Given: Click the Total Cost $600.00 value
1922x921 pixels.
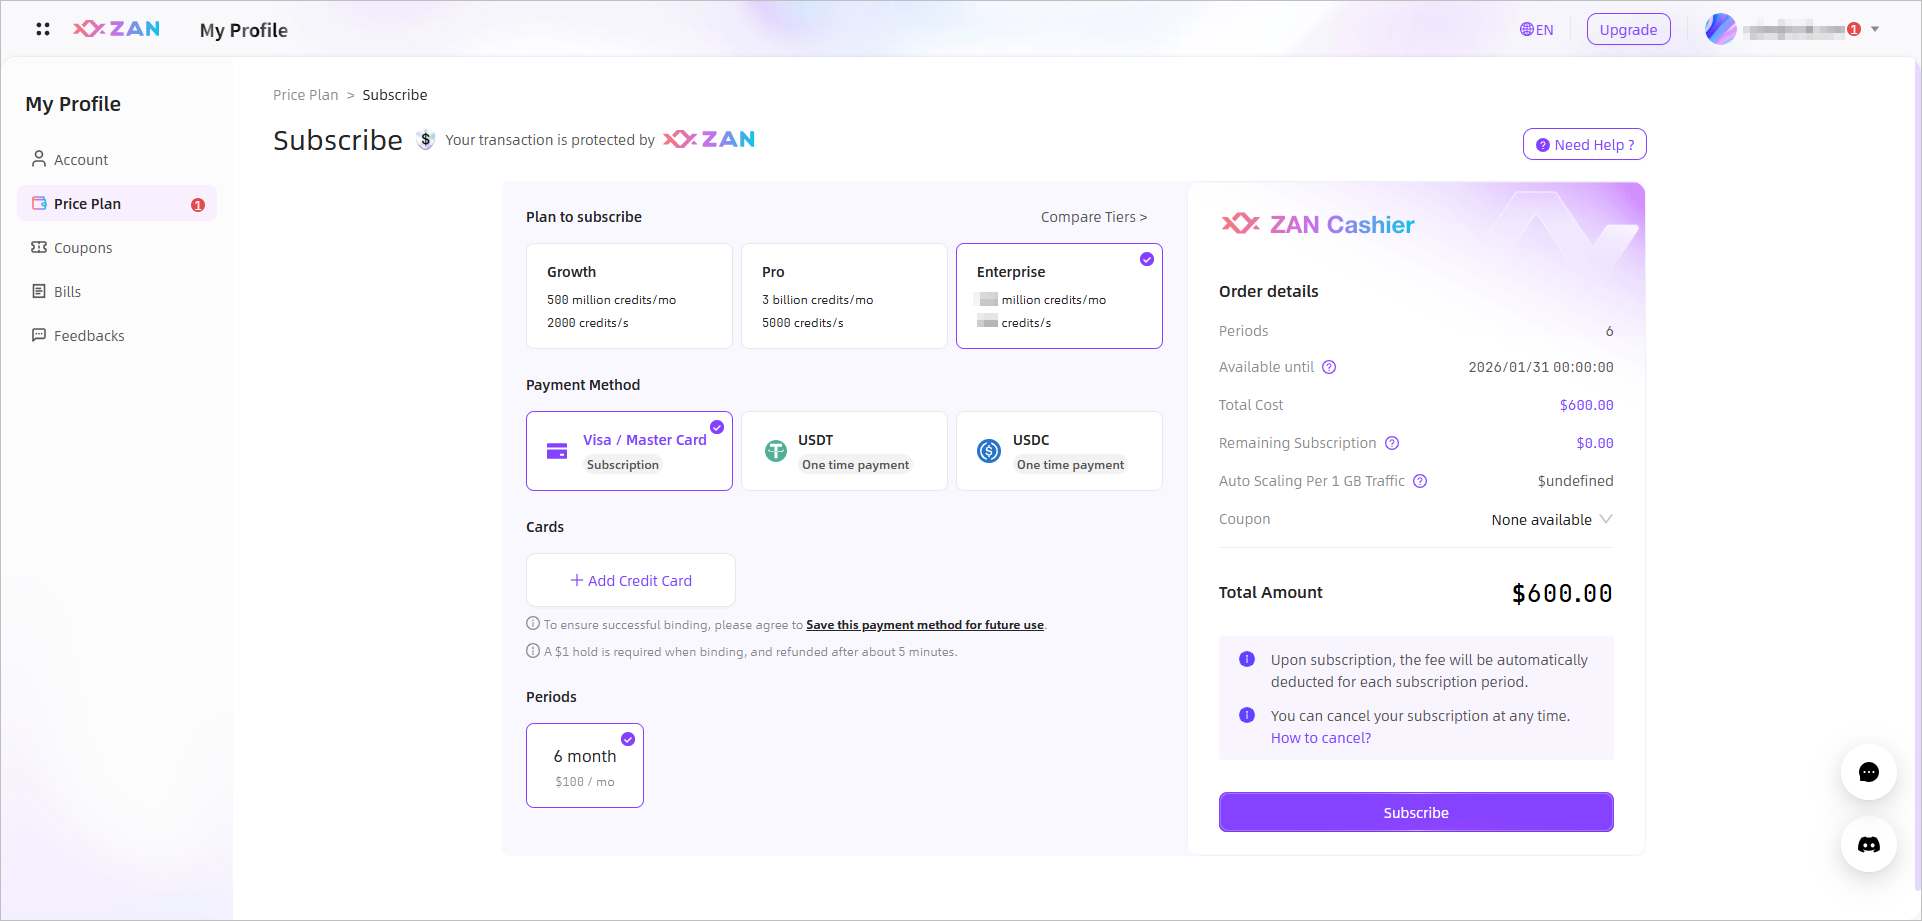Looking at the screenshot, I should point(1587,405).
